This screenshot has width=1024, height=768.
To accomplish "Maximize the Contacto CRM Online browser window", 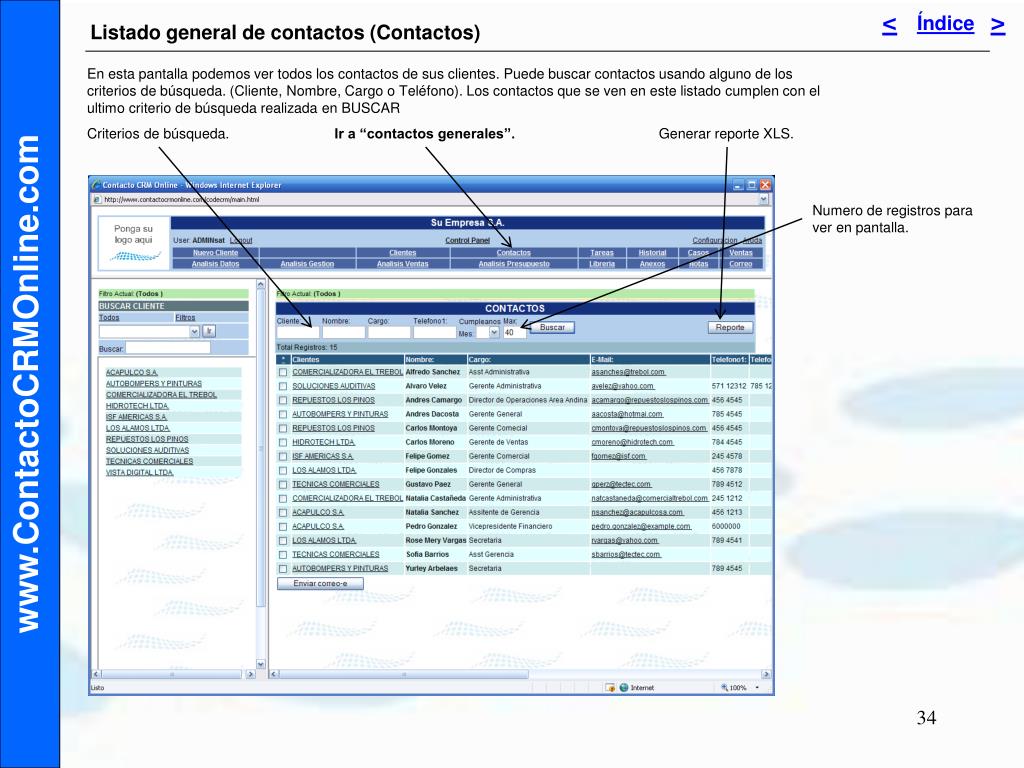I will (x=752, y=185).
